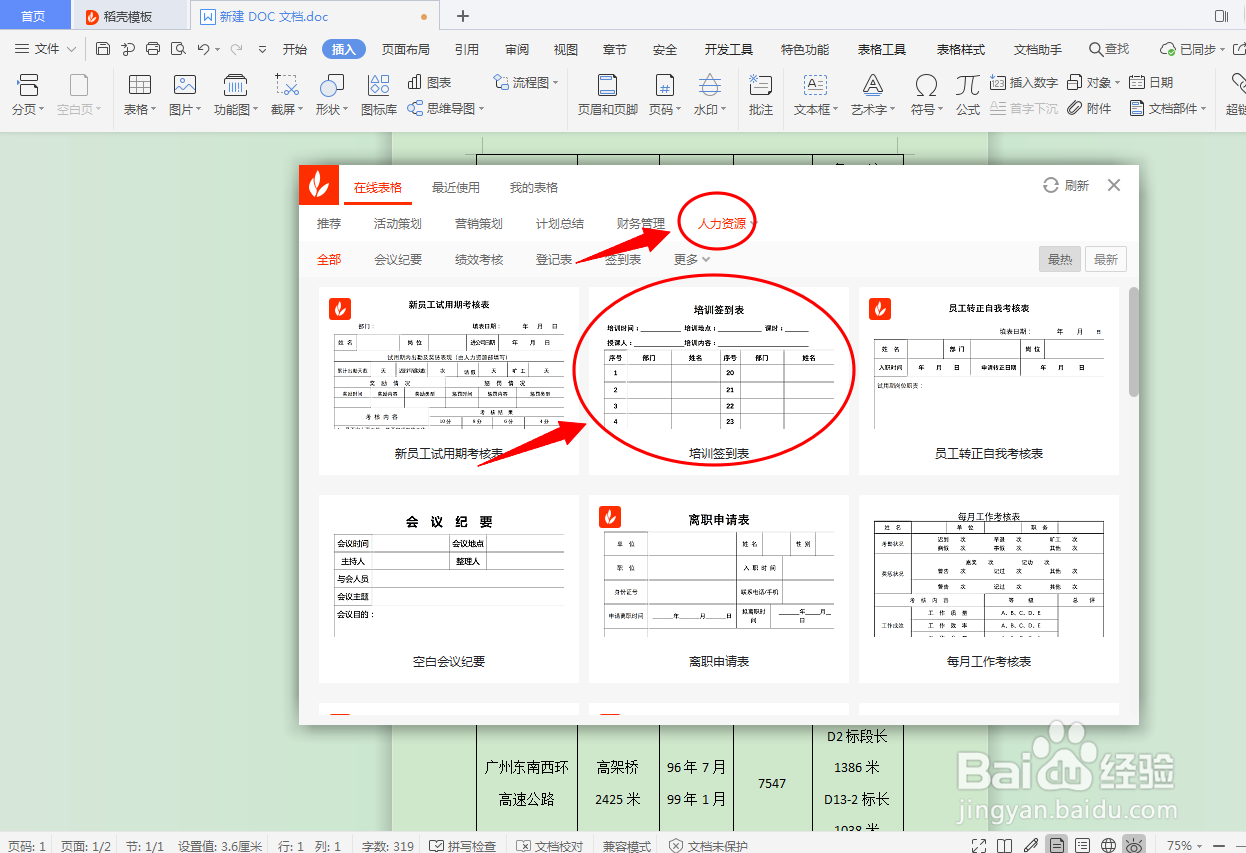1246x853 pixels.
Task: Open the 培训签到表 template thumbnail
Action: click(x=718, y=370)
